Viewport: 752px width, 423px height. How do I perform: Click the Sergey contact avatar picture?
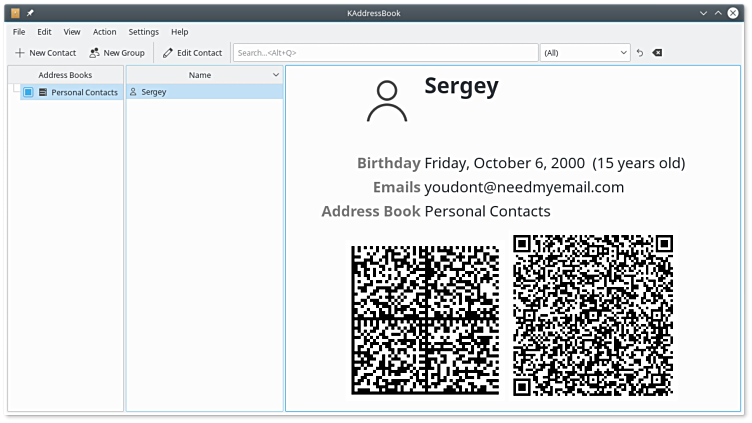coord(386,101)
